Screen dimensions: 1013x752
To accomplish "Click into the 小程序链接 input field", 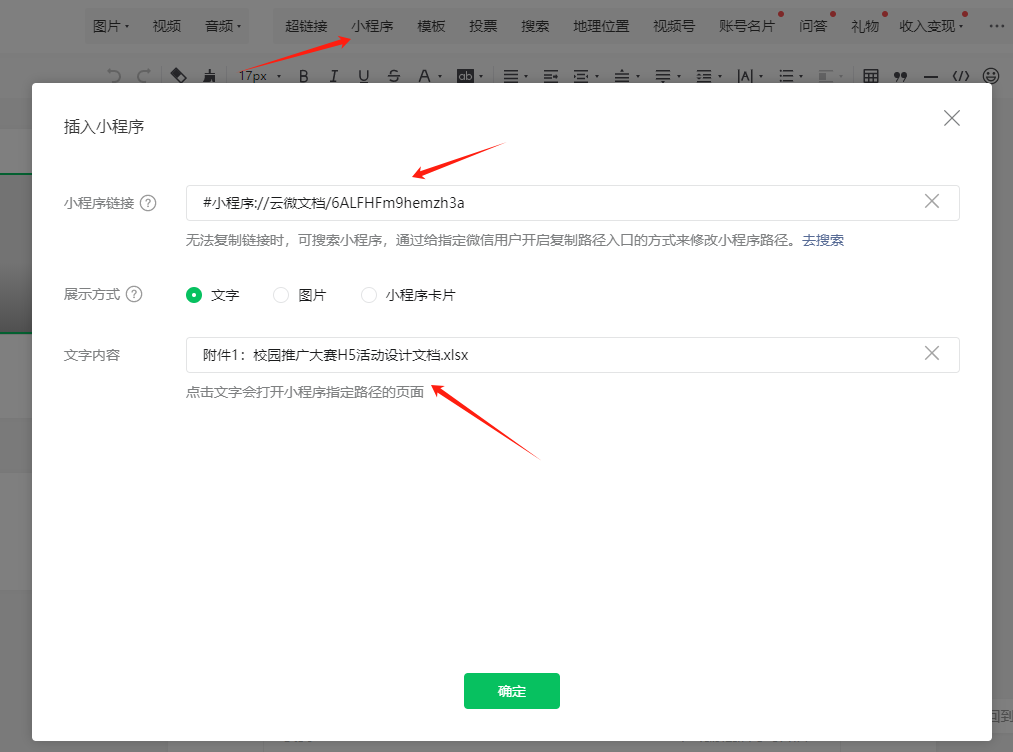I will coord(550,203).
